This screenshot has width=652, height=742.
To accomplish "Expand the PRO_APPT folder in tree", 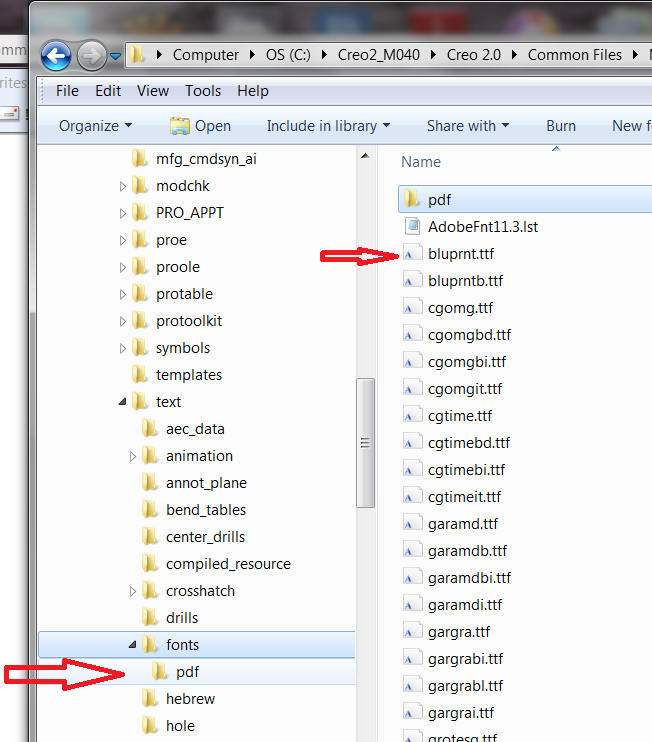I will click(x=123, y=213).
